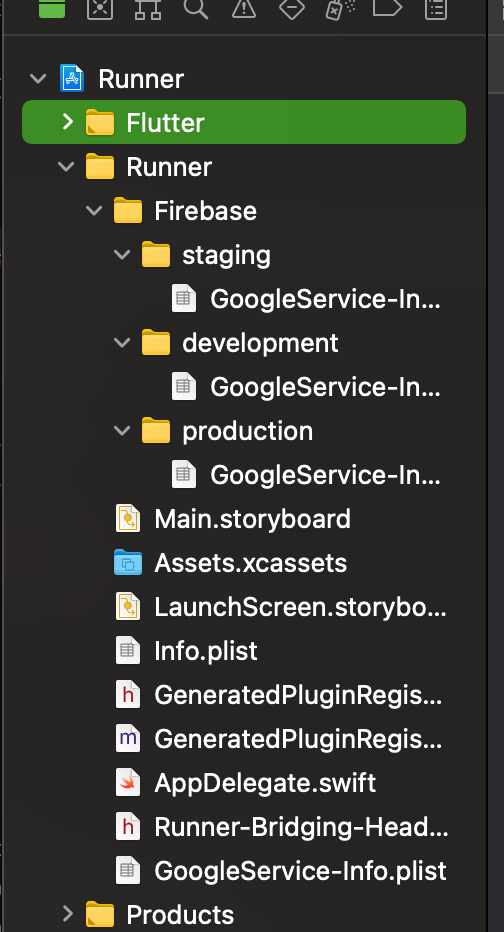504x932 pixels.
Task: Collapse the production folder
Action: click(122, 430)
